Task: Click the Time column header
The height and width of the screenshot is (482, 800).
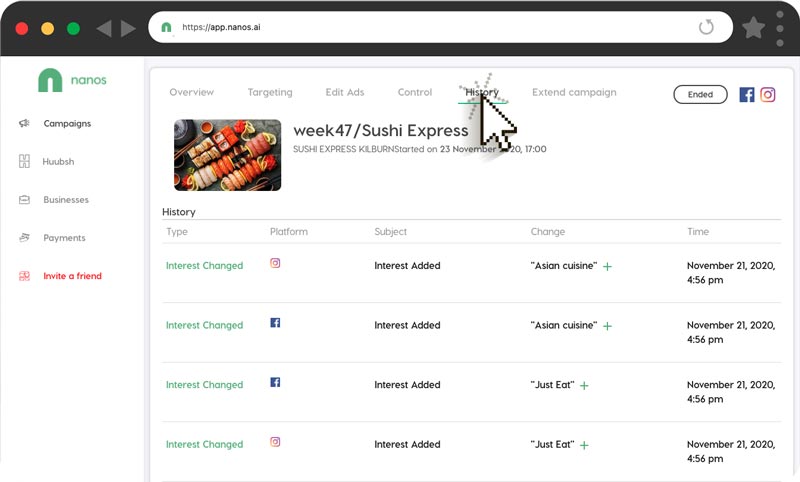Action: coord(697,232)
